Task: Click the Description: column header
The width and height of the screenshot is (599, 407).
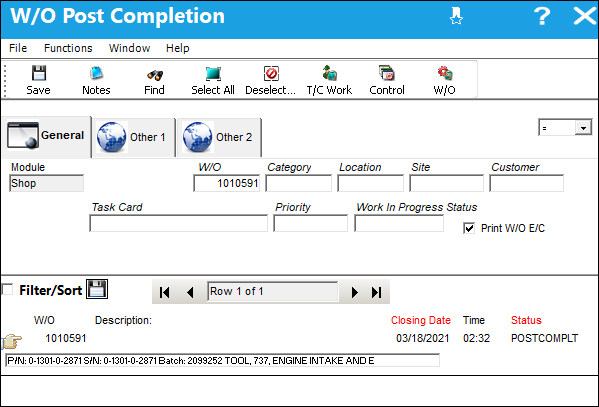Action: (x=123, y=320)
